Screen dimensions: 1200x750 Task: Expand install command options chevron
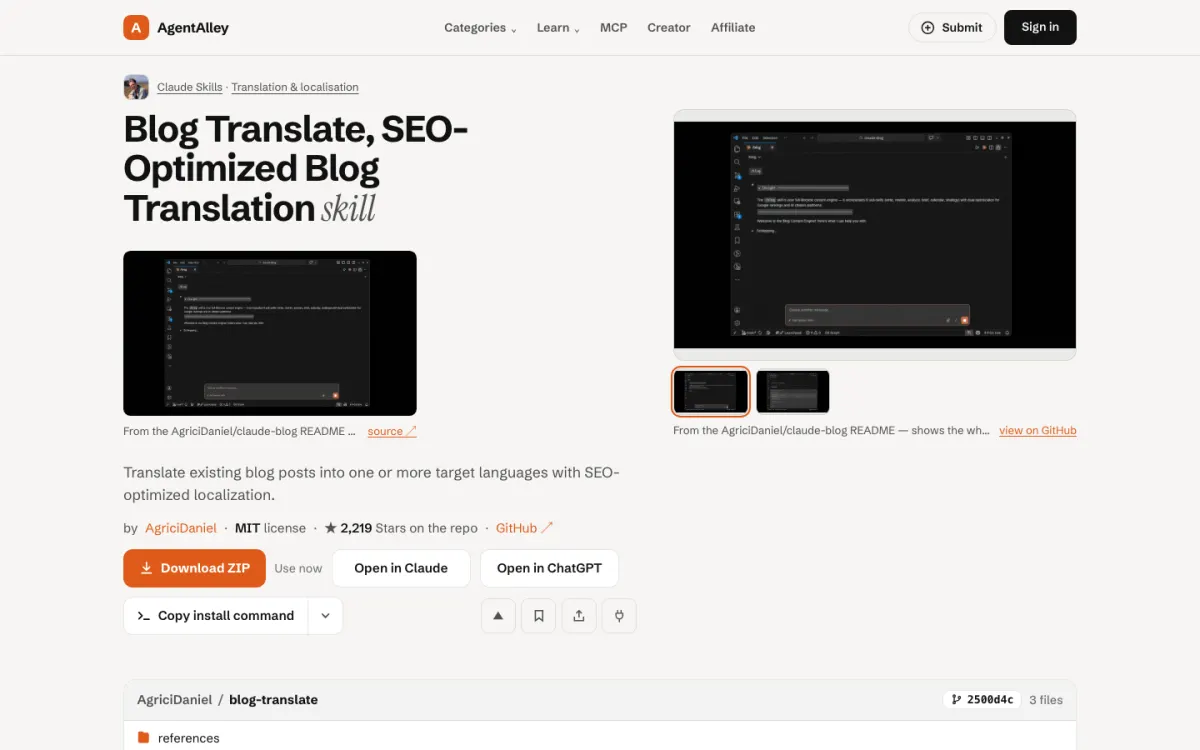pyautogui.click(x=325, y=616)
